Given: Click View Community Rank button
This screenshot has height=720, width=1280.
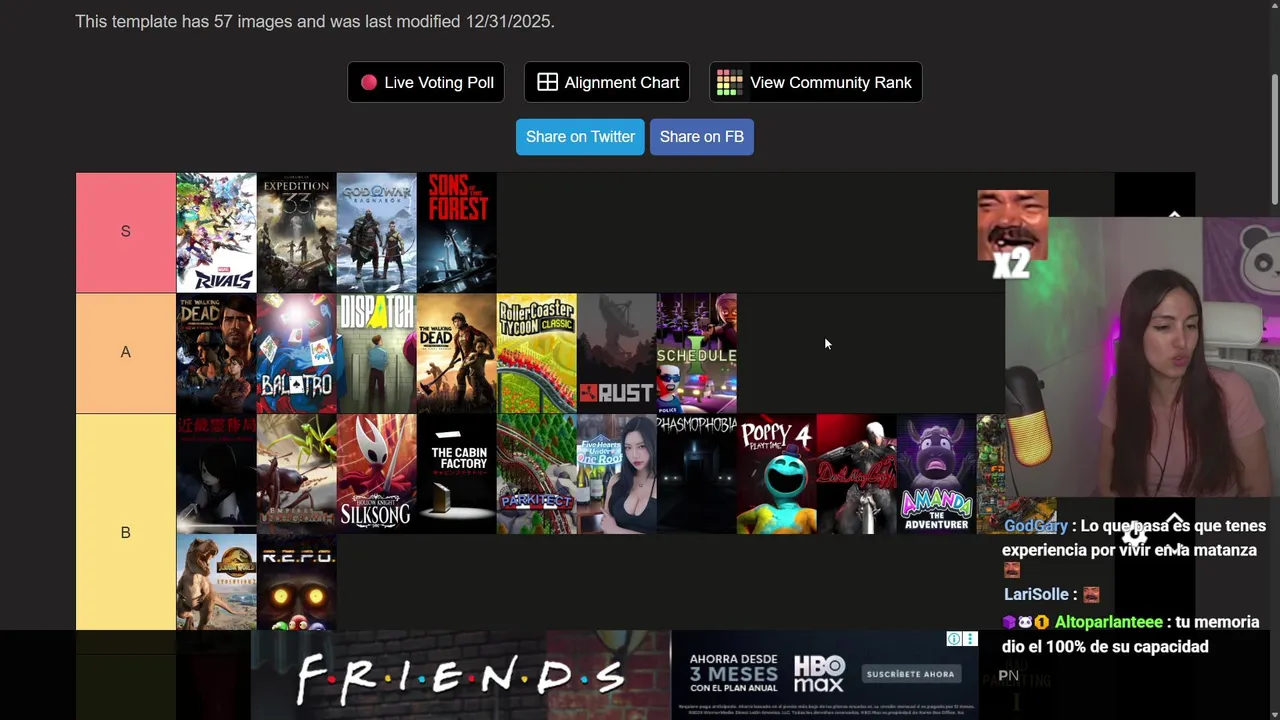Looking at the screenshot, I should coord(816,82).
